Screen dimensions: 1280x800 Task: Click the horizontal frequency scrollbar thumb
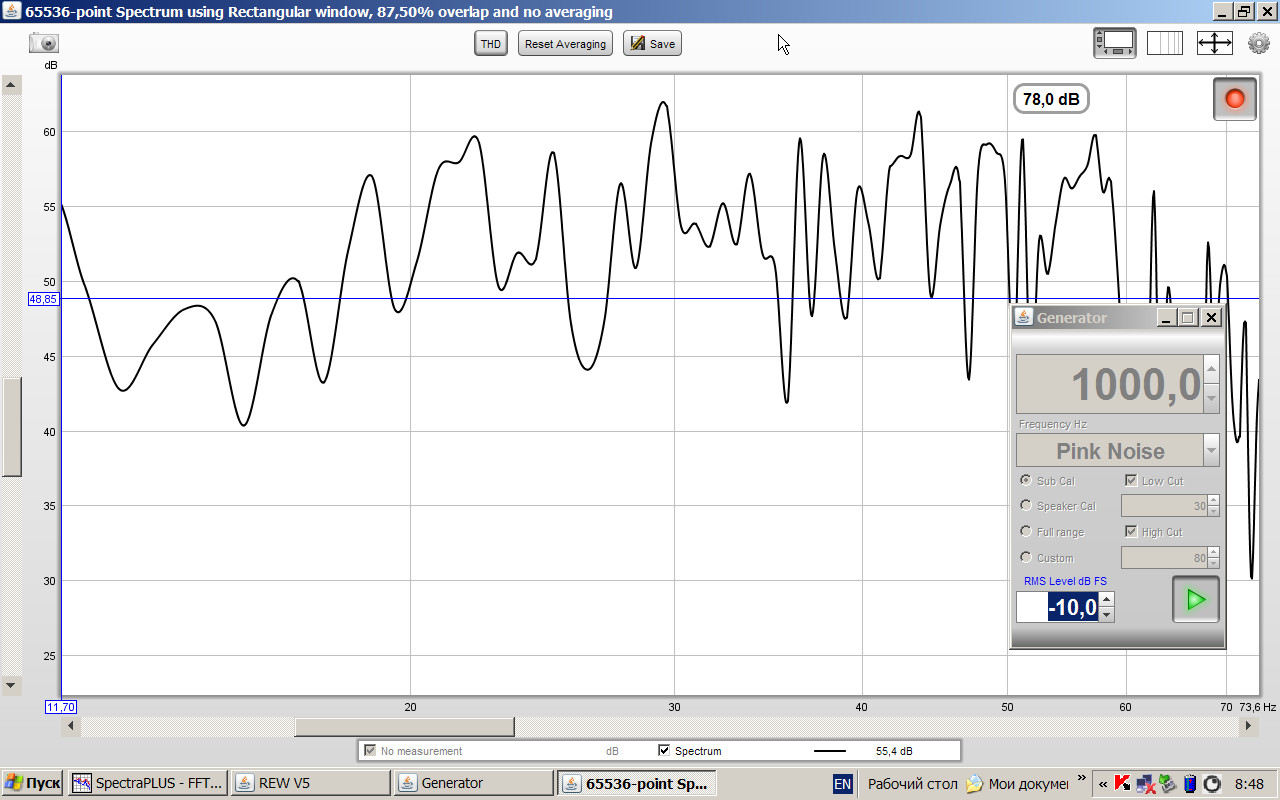point(404,727)
